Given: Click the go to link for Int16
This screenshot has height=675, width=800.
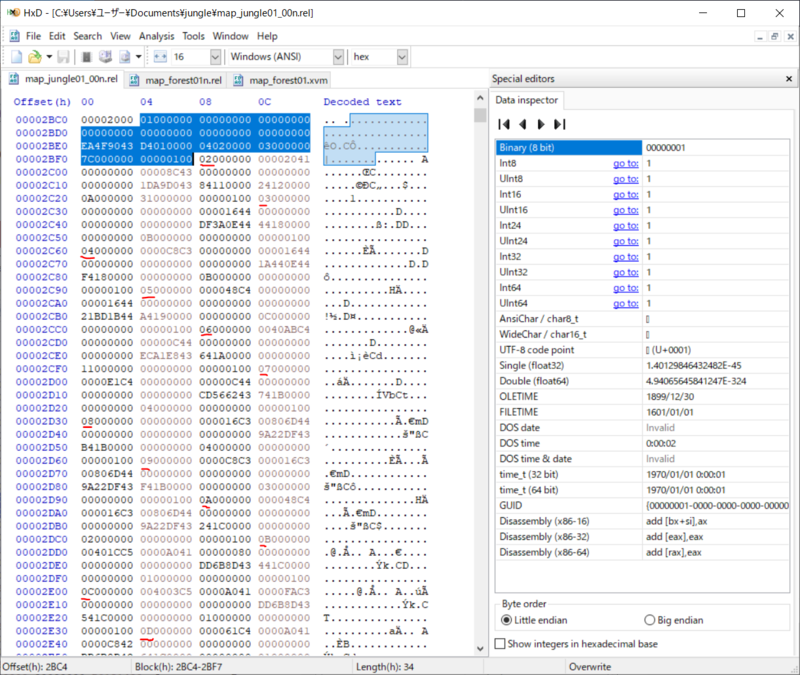Looking at the screenshot, I should [626, 194].
